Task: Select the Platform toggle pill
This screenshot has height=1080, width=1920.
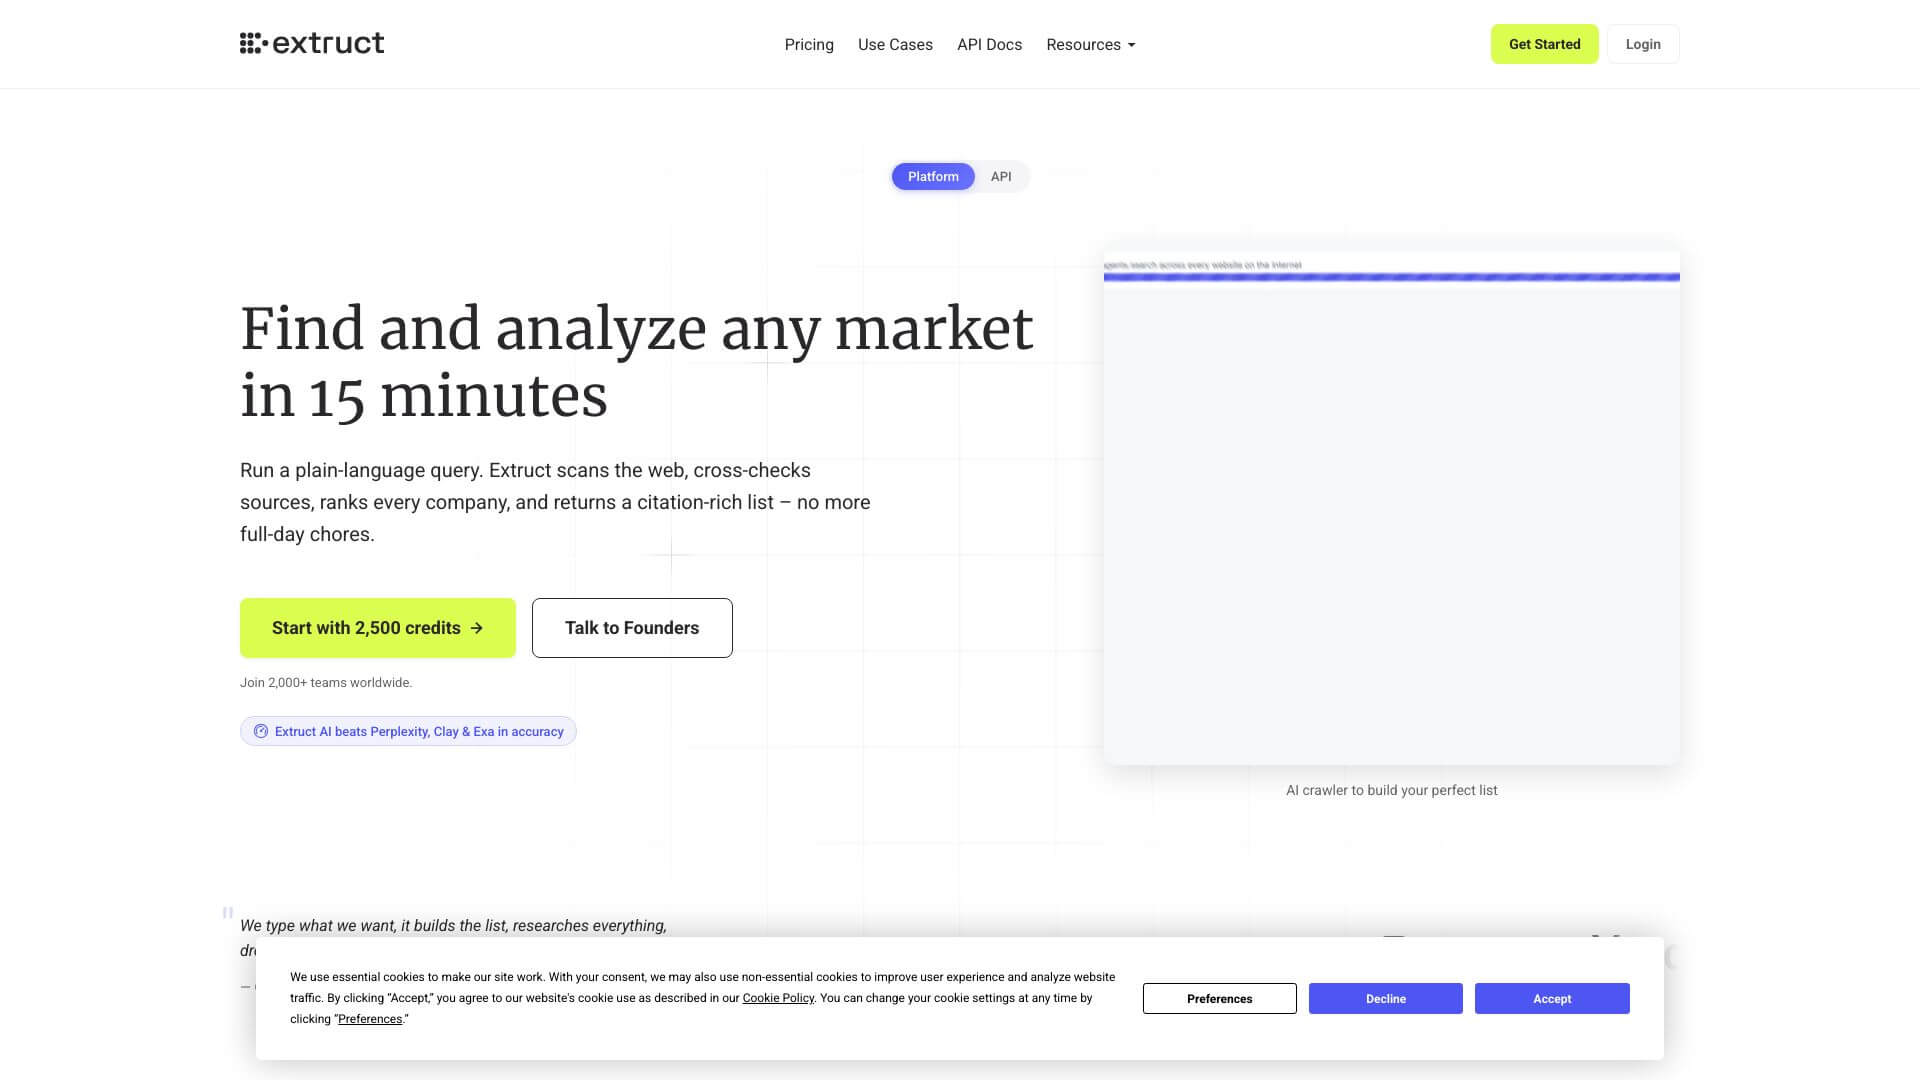Action: click(x=932, y=176)
